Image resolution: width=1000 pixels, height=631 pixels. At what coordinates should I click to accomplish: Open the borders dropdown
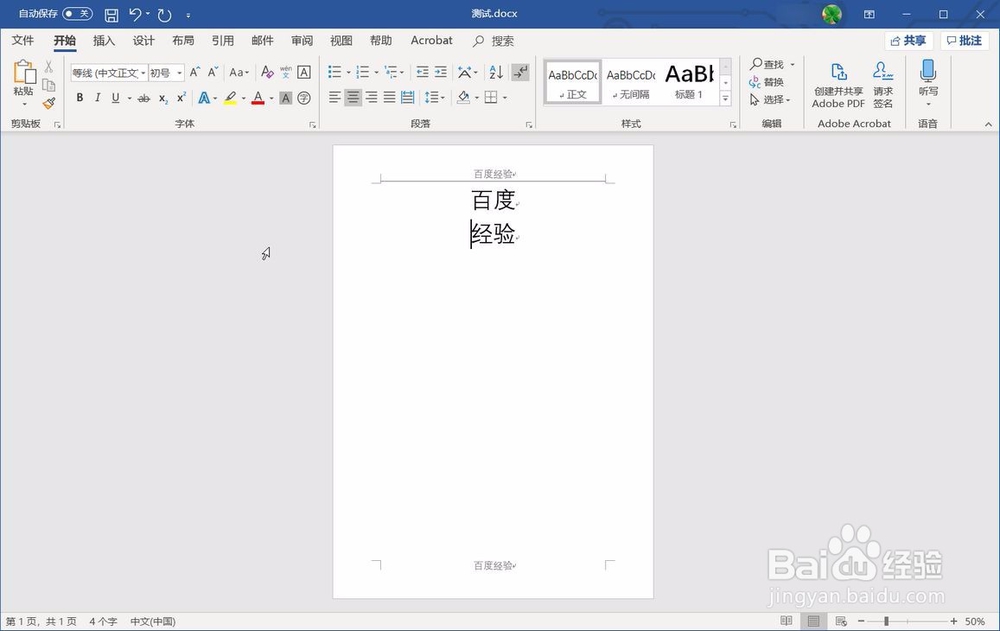505,98
